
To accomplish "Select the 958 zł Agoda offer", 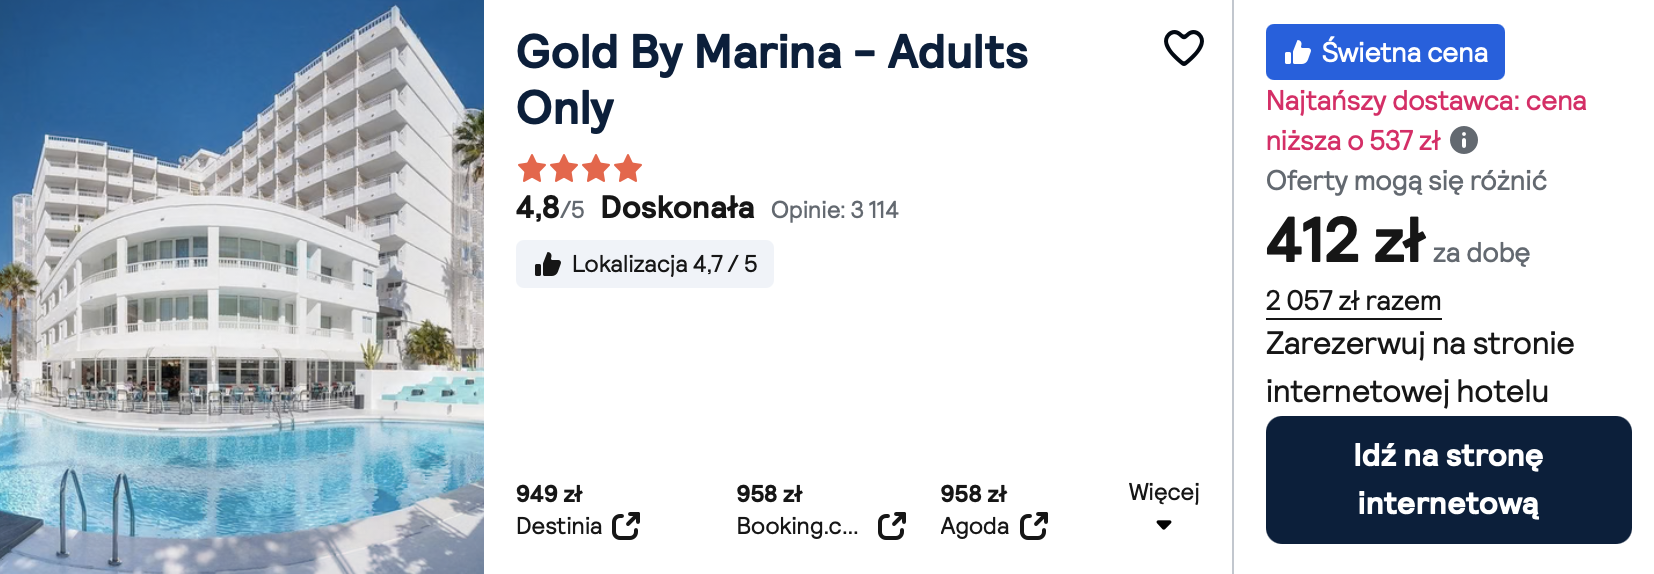I will point(994,510).
